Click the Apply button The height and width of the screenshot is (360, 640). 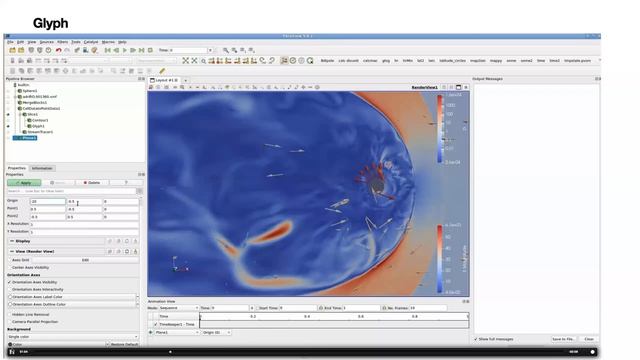(24, 182)
